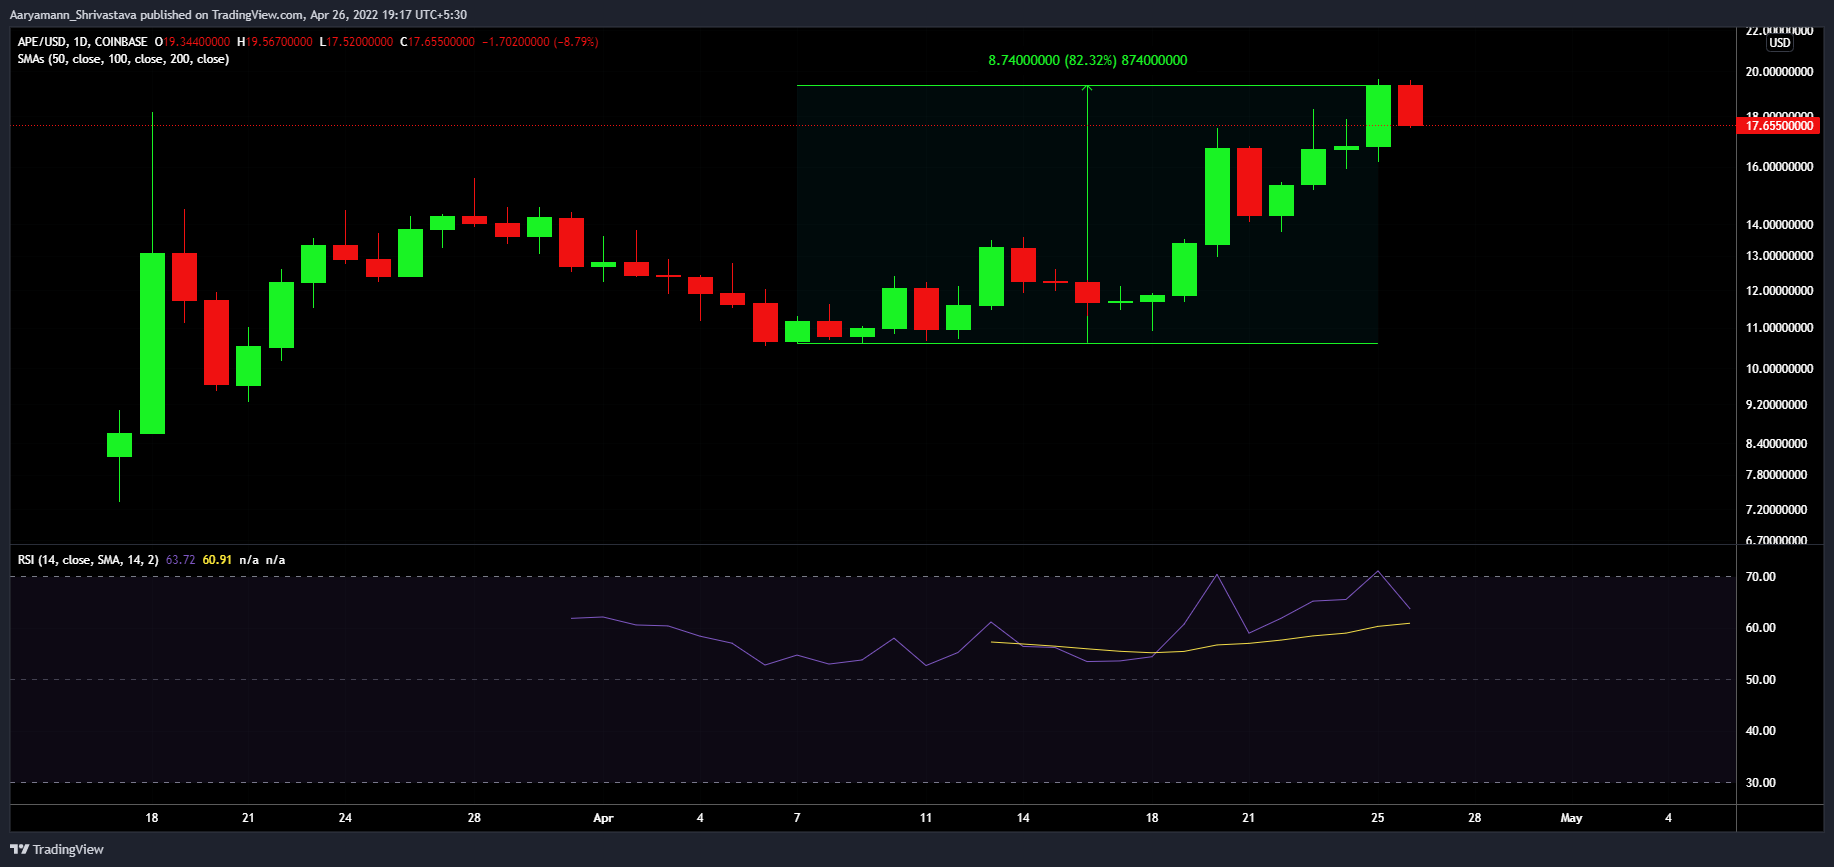Click the RSI value 63.72
Image resolution: width=1834 pixels, height=867 pixels.
(180, 560)
